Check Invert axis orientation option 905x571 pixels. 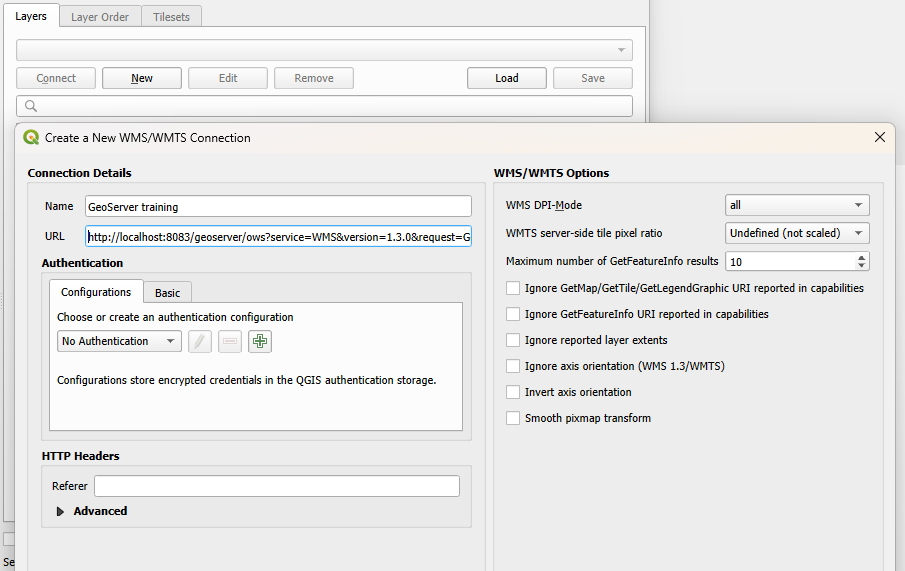pyautogui.click(x=513, y=392)
